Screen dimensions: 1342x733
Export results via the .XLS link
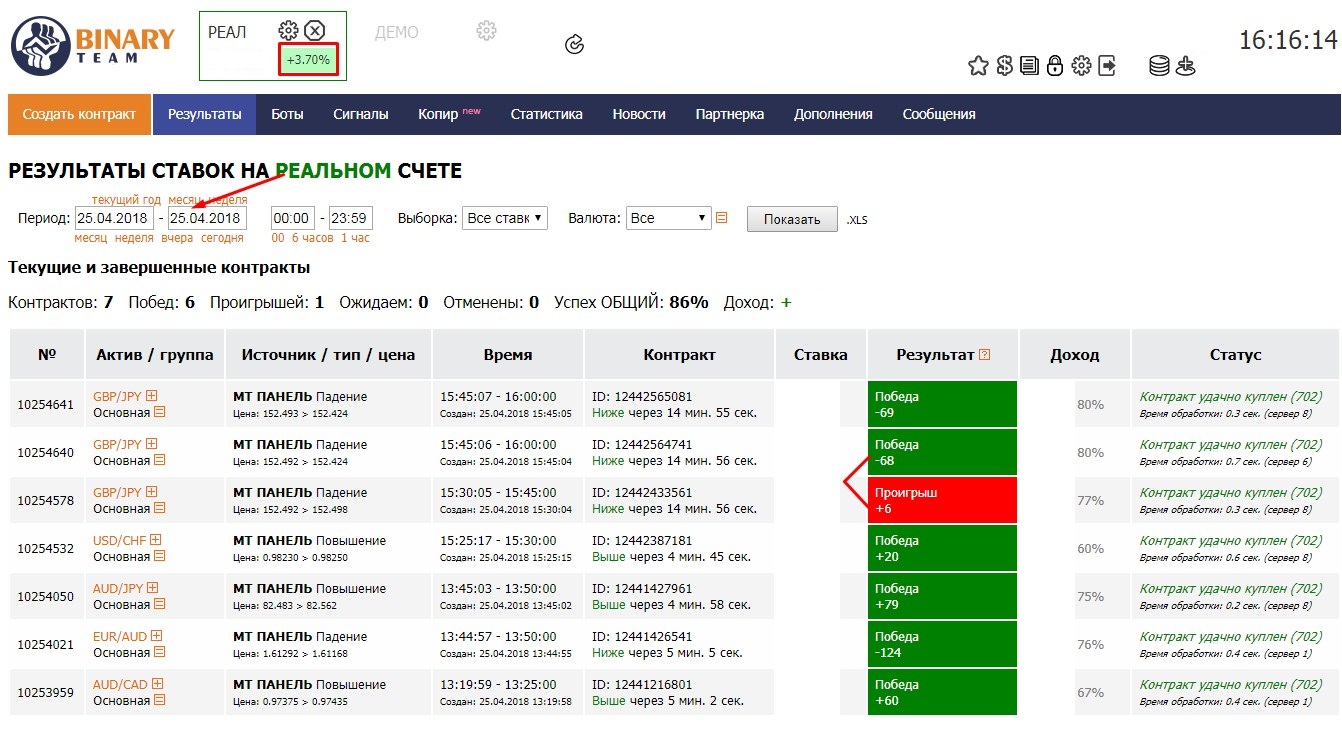pos(857,220)
